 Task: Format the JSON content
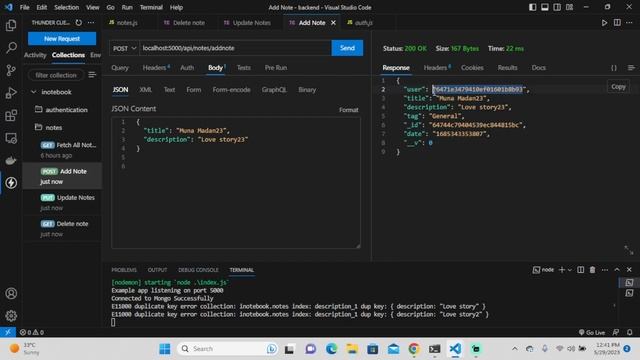pos(348,110)
